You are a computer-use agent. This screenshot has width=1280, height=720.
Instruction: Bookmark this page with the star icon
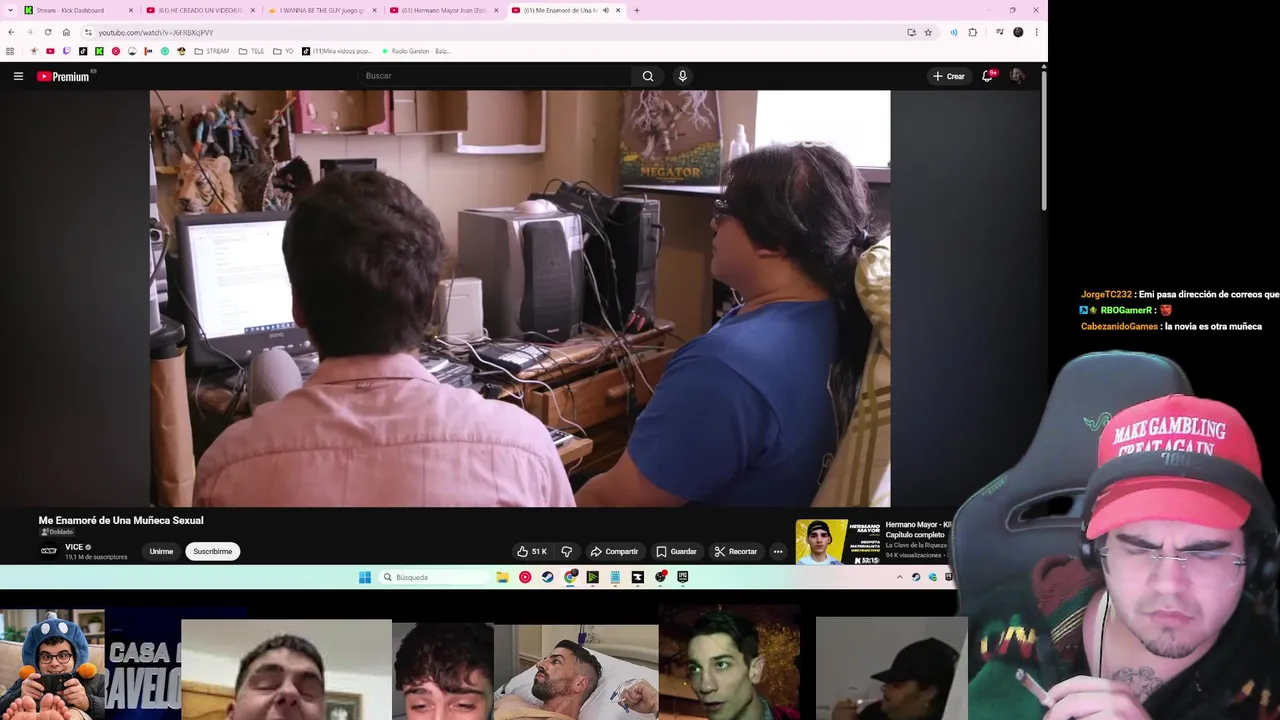coord(928,32)
